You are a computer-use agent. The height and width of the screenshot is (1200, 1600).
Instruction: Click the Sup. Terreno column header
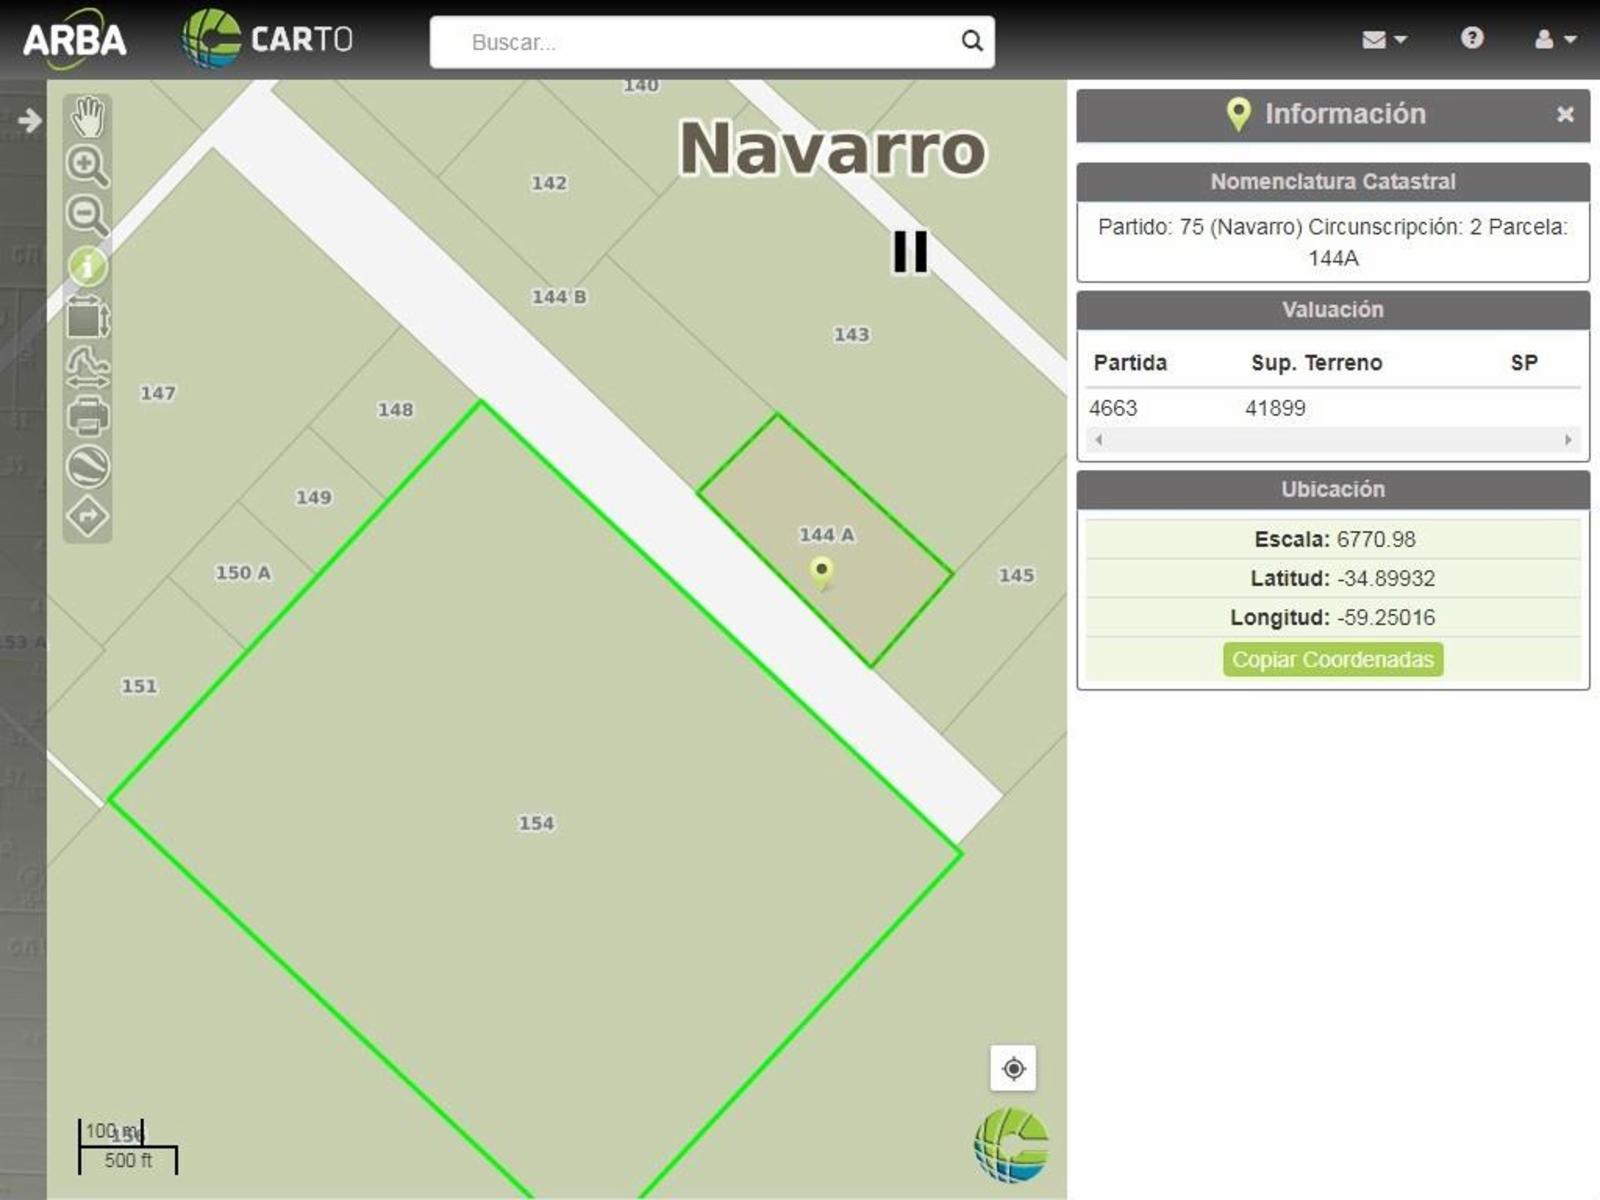pyautogui.click(x=1316, y=363)
